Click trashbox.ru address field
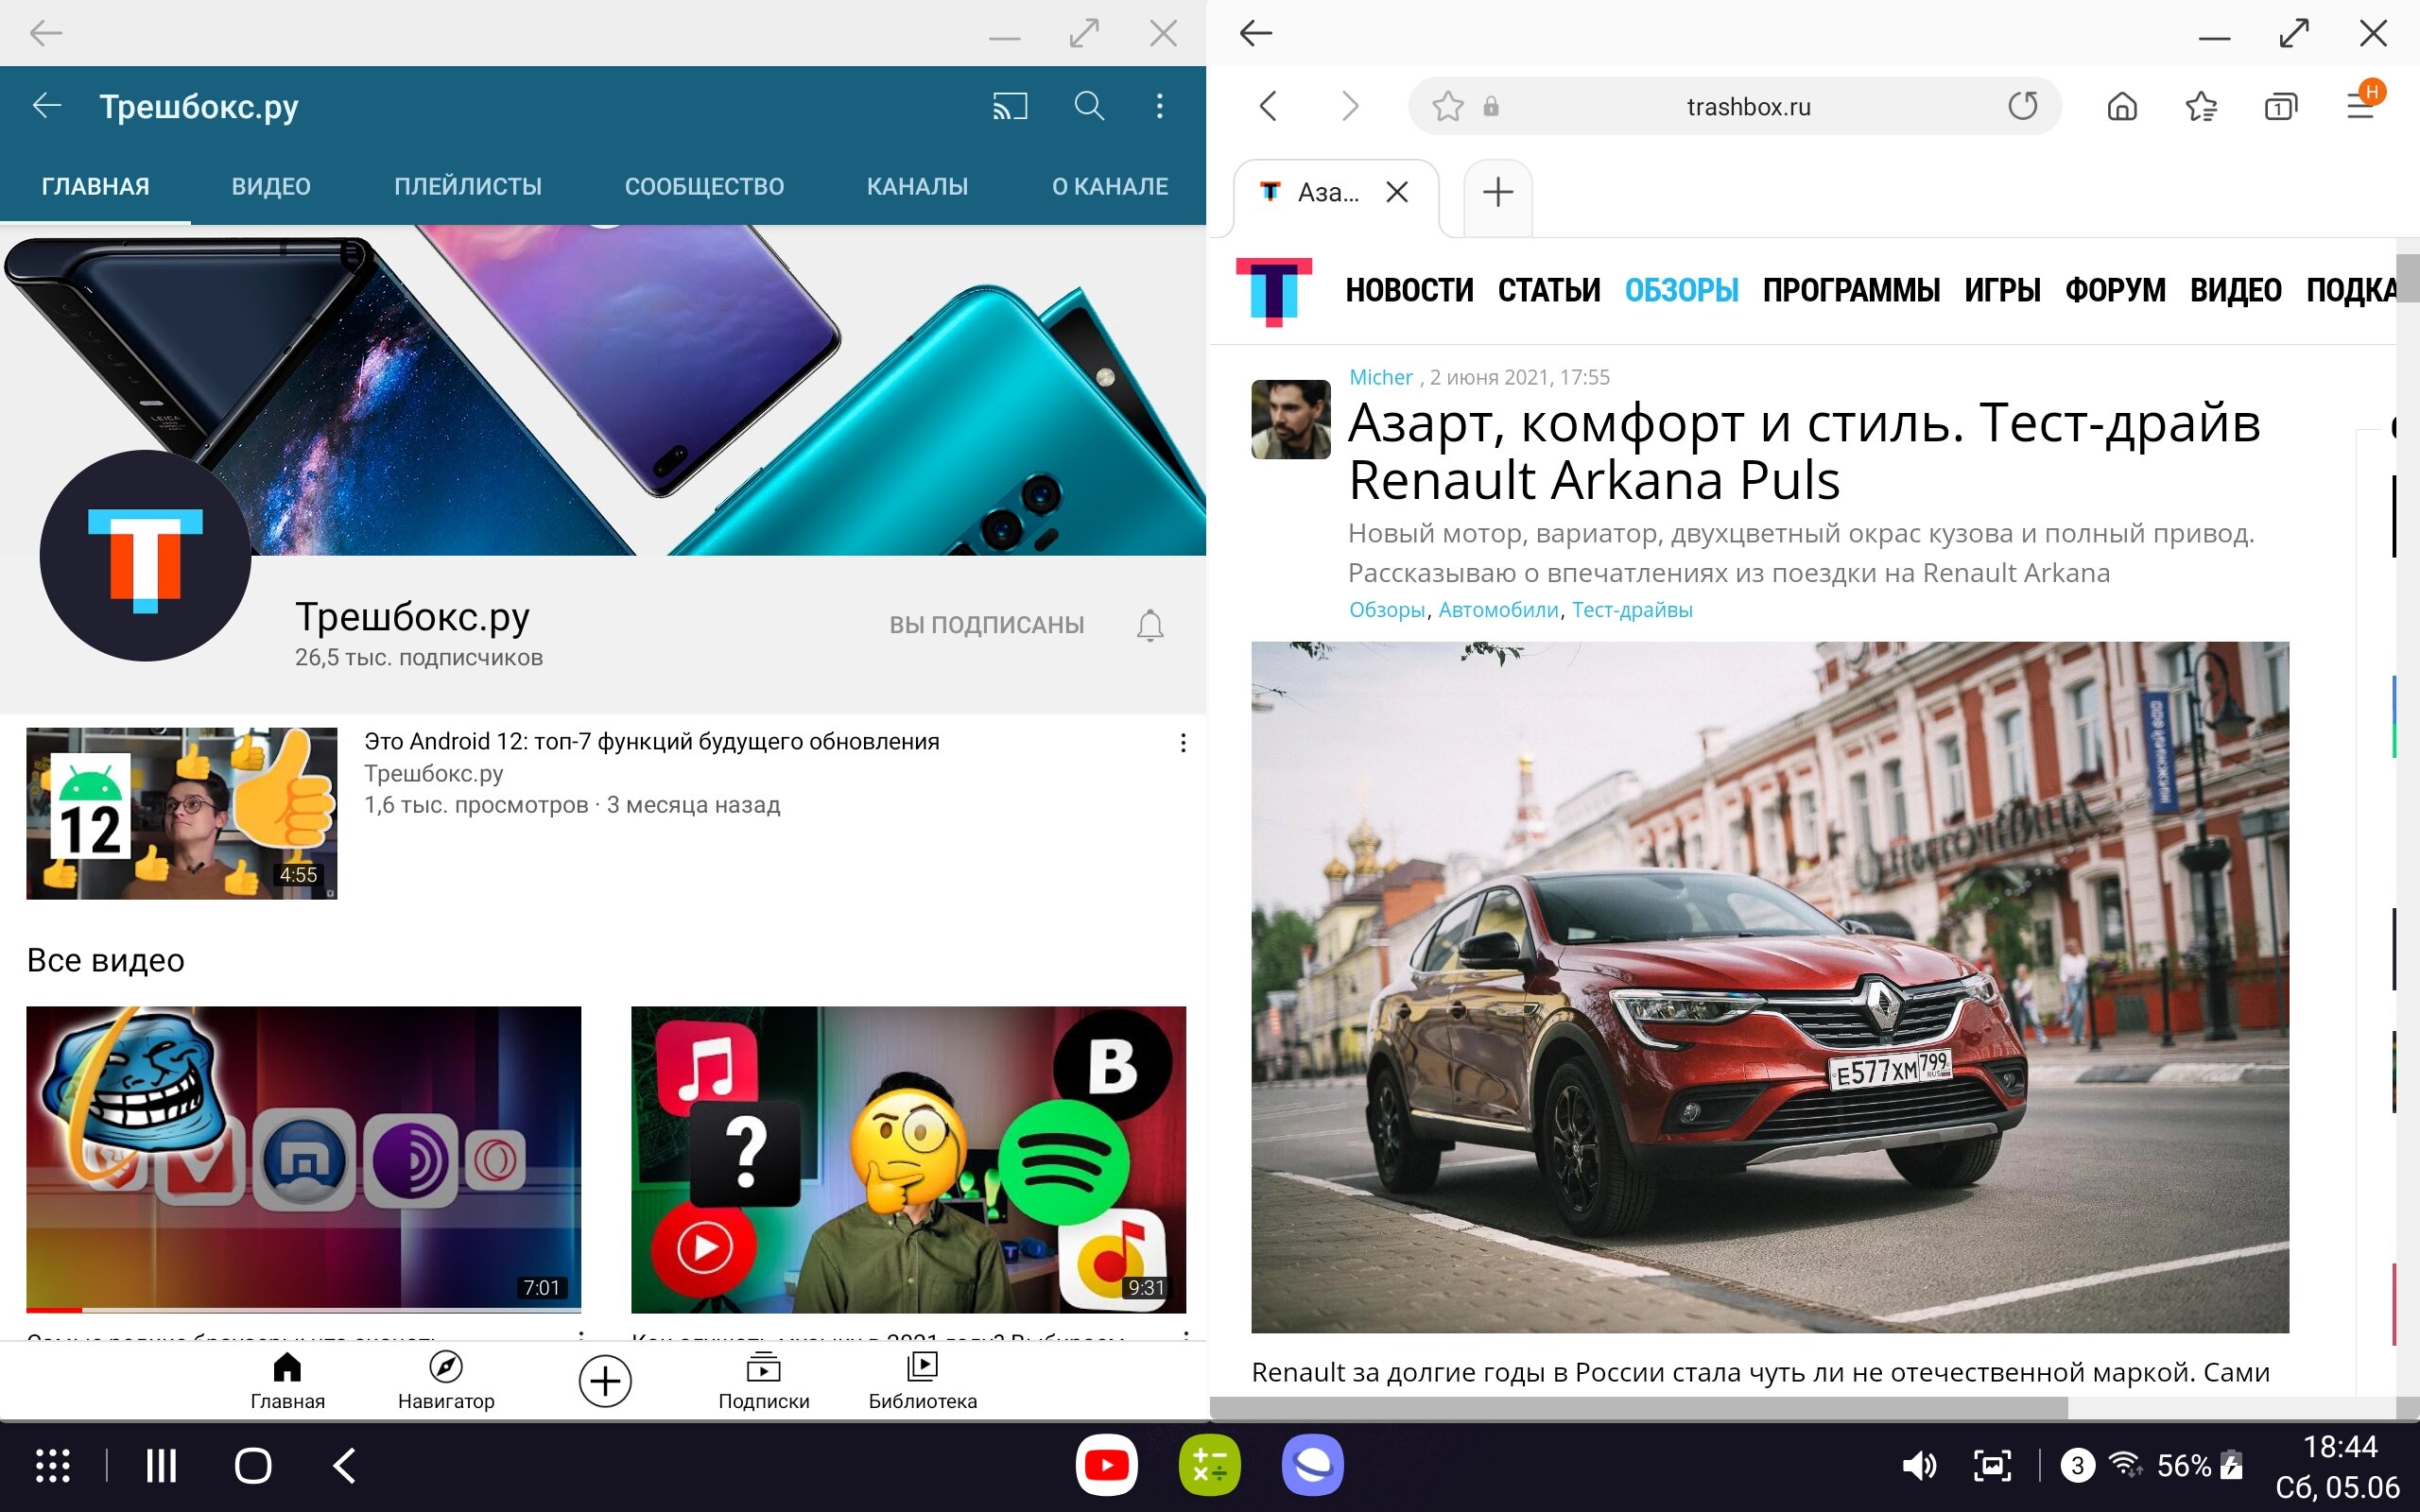The height and width of the screenshot is (1512, 2420). tap(1748, 106)
